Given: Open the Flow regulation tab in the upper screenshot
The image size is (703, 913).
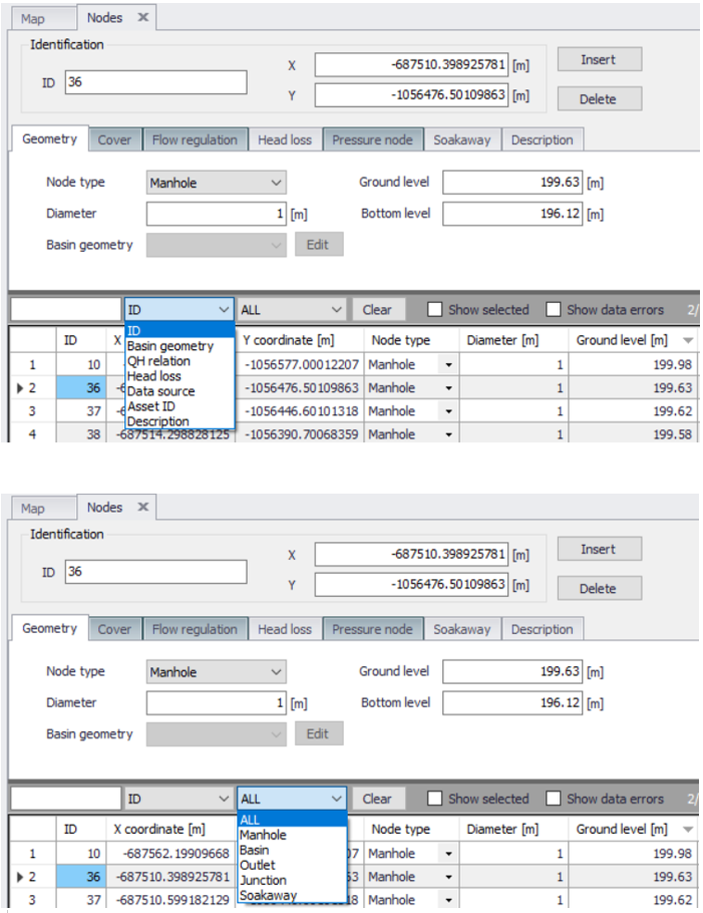Looking at the screenshot, I should [x=195, y=140].
